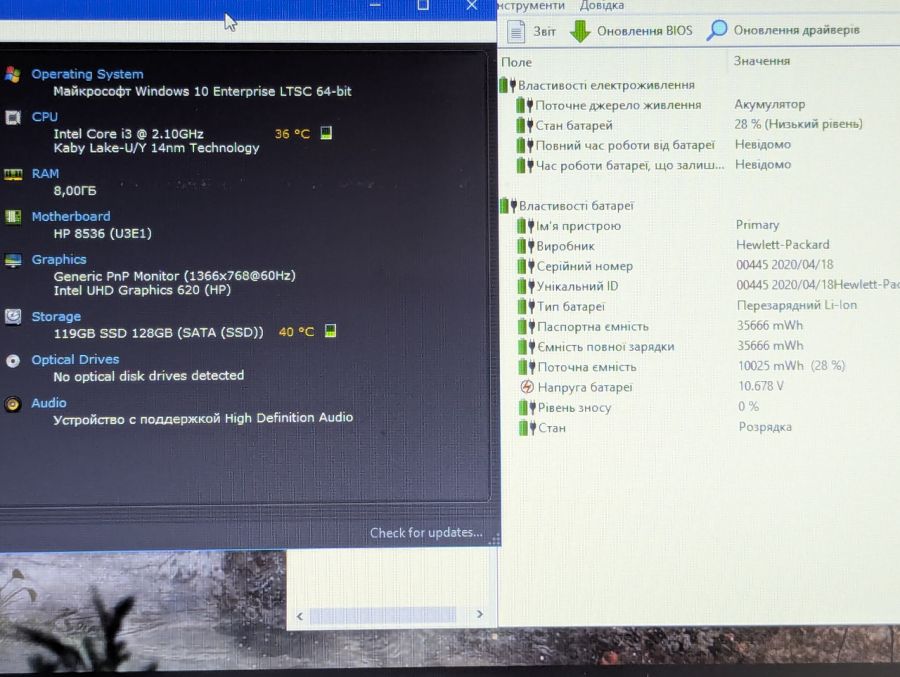
Task: Click the horizontal scrollbar thumb
Action: tap(382, 616)
